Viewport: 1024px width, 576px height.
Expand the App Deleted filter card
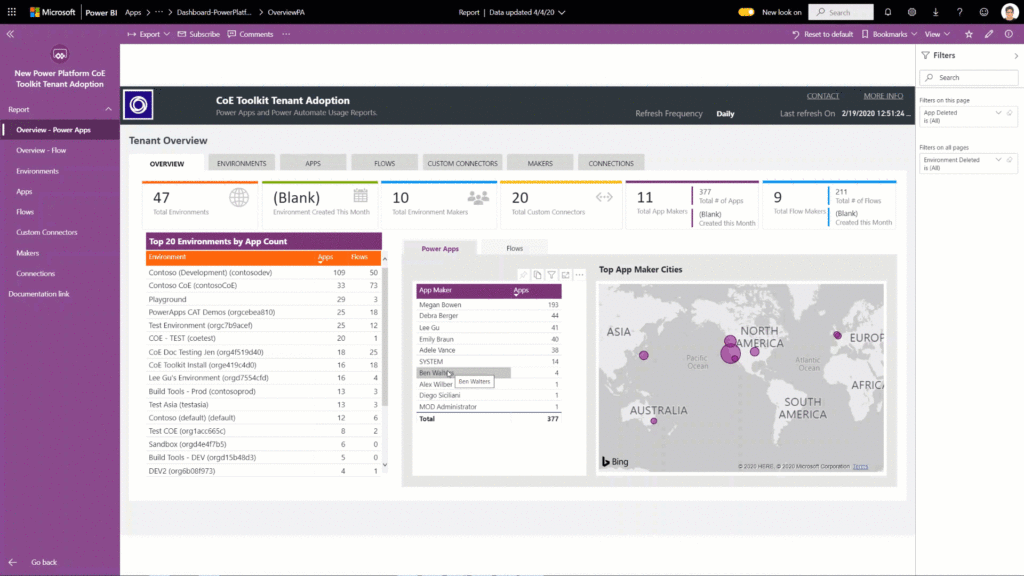click(x=998, y=113)
